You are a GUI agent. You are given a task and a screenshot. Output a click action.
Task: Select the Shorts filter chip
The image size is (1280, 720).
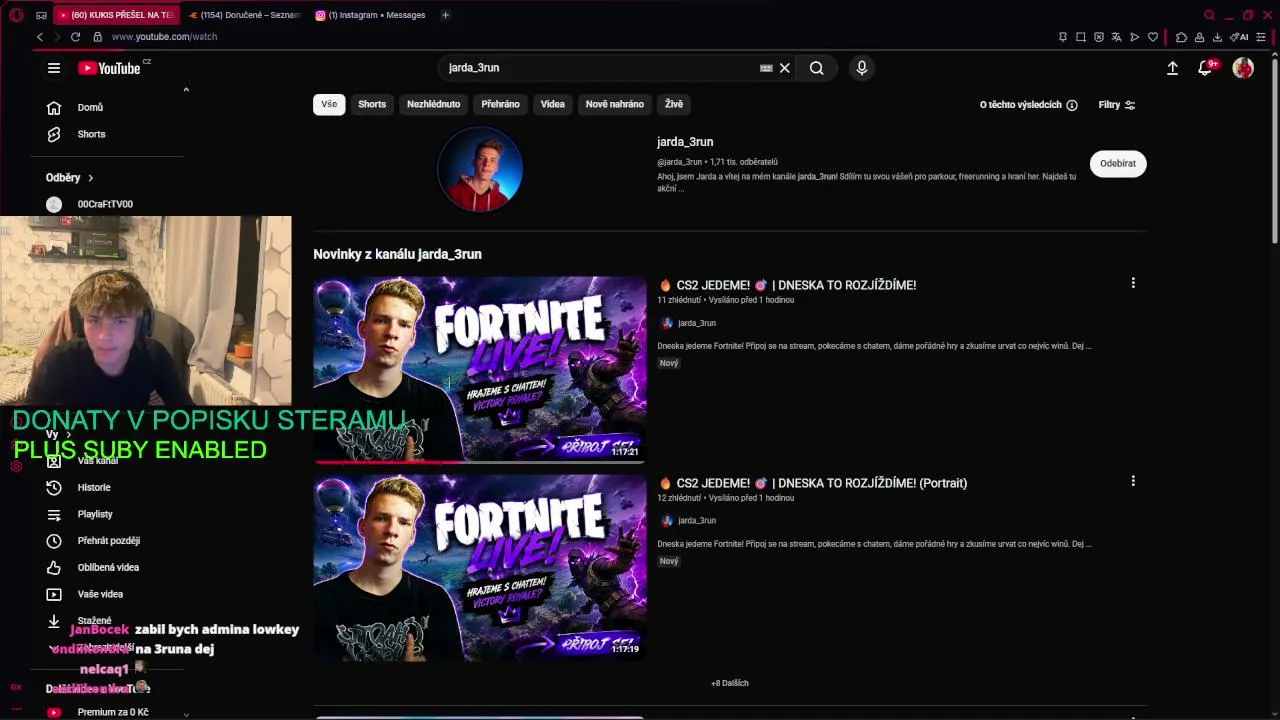pyautogui.click(x=372, y=104)
